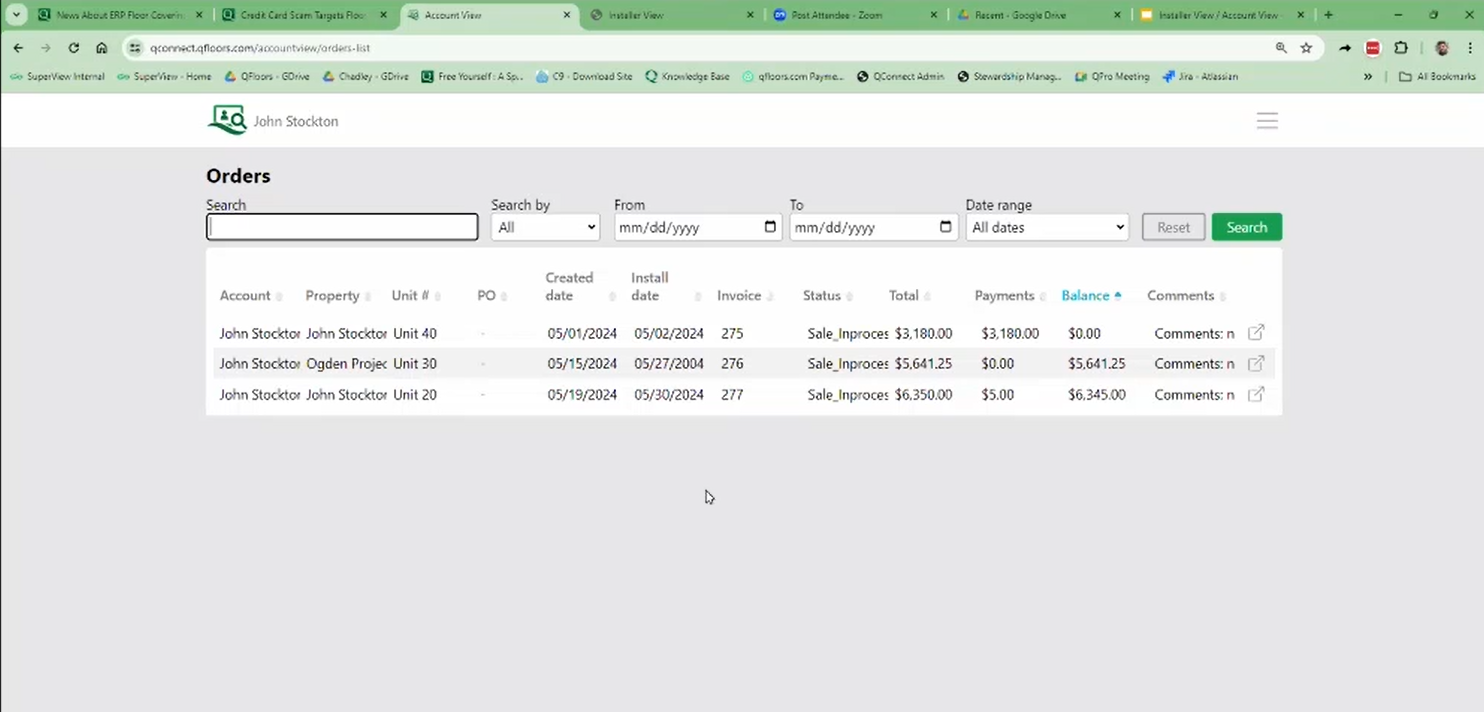Expand the Search by dropdown
Viewport: 1484px width, 712px height.
click(545, 227)
